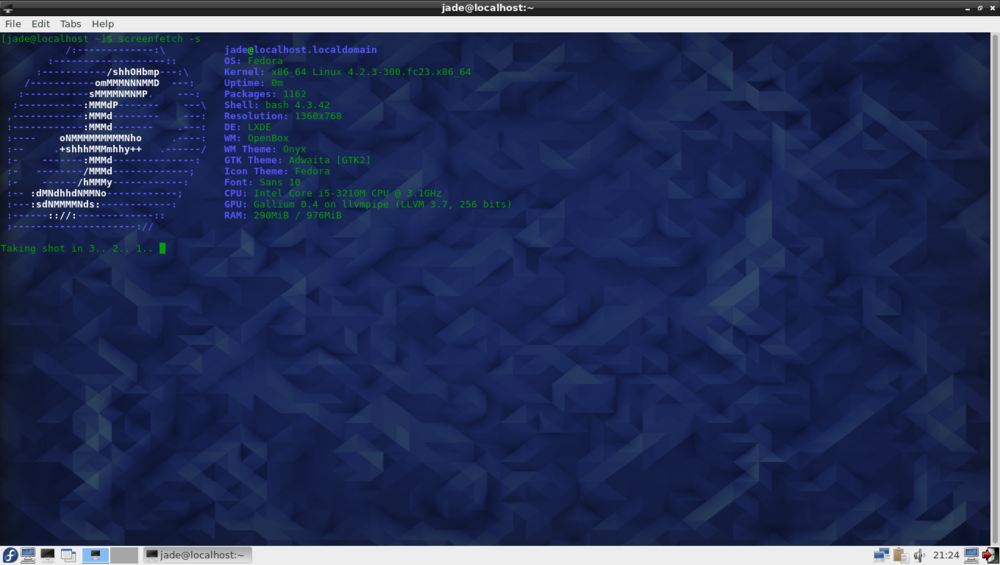Click the 'screenfetch -s' command text

(159, 39)
